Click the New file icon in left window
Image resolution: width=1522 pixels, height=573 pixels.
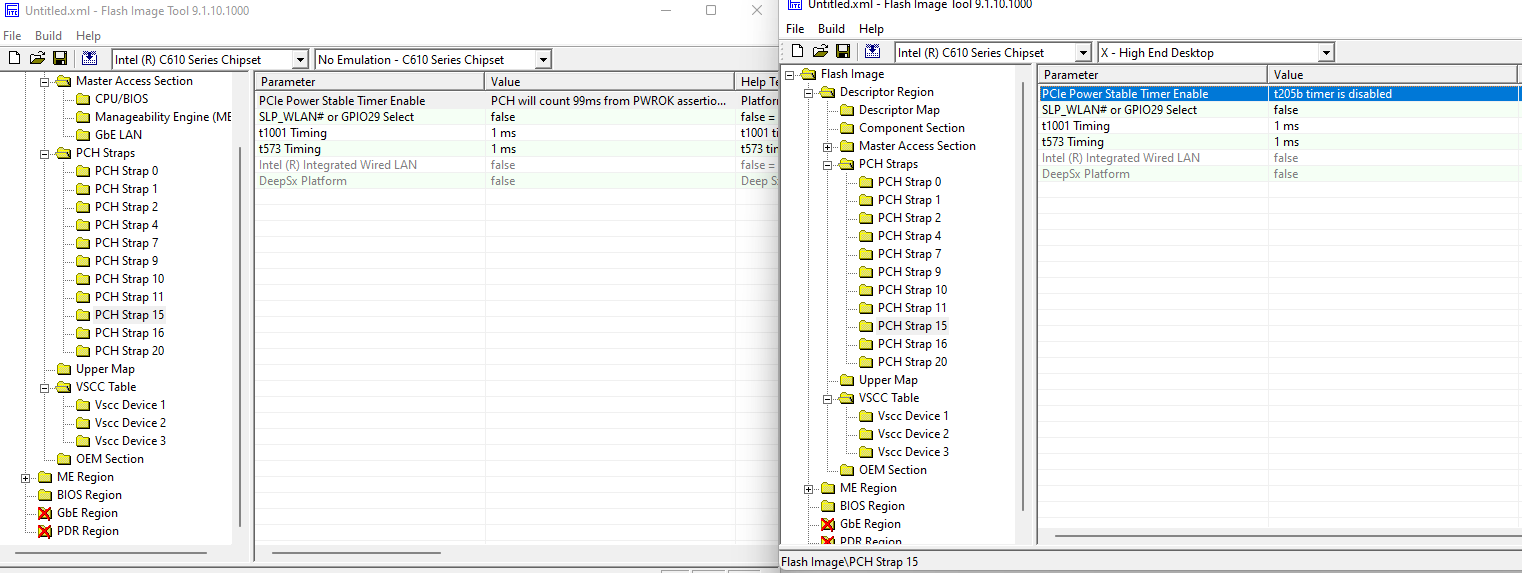[x=14, y=59]
